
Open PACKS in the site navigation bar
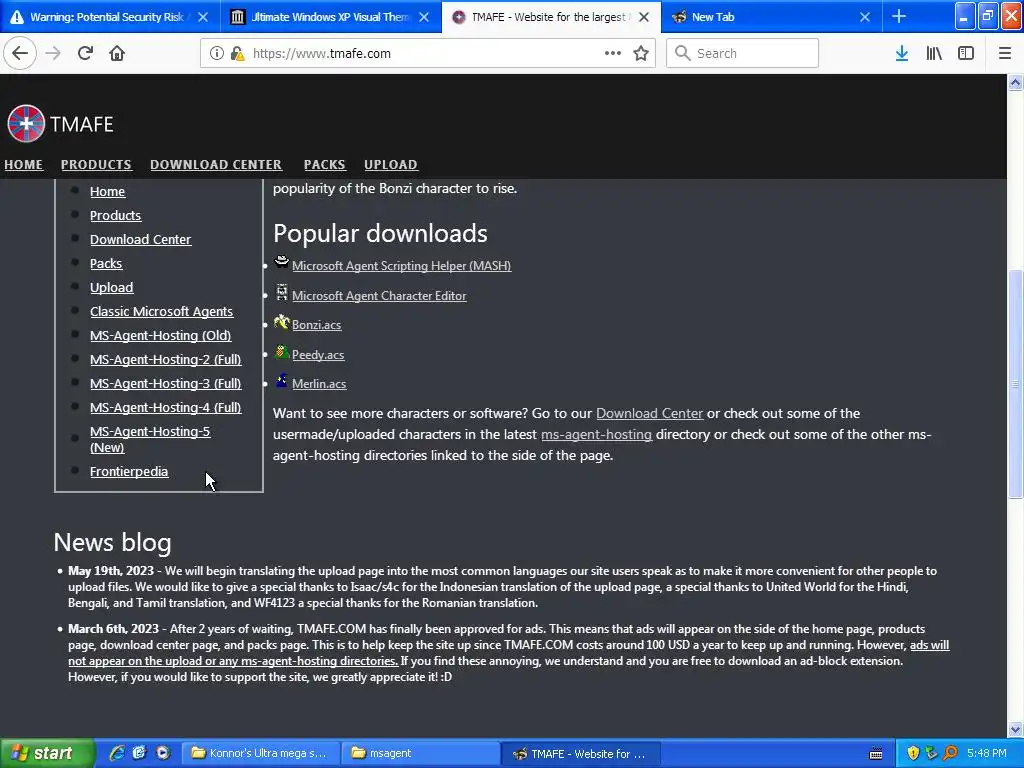[x=325, y=165]
